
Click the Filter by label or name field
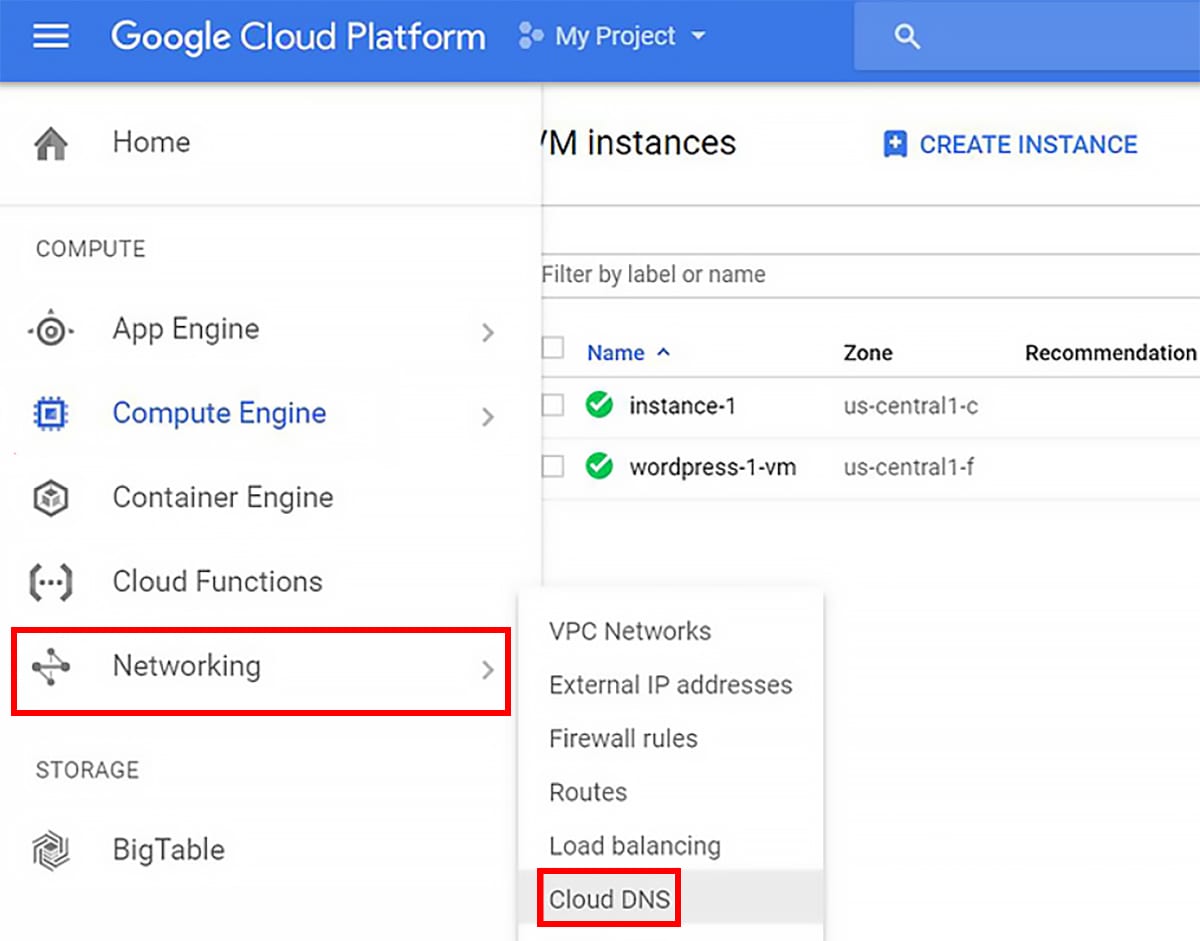870,275
